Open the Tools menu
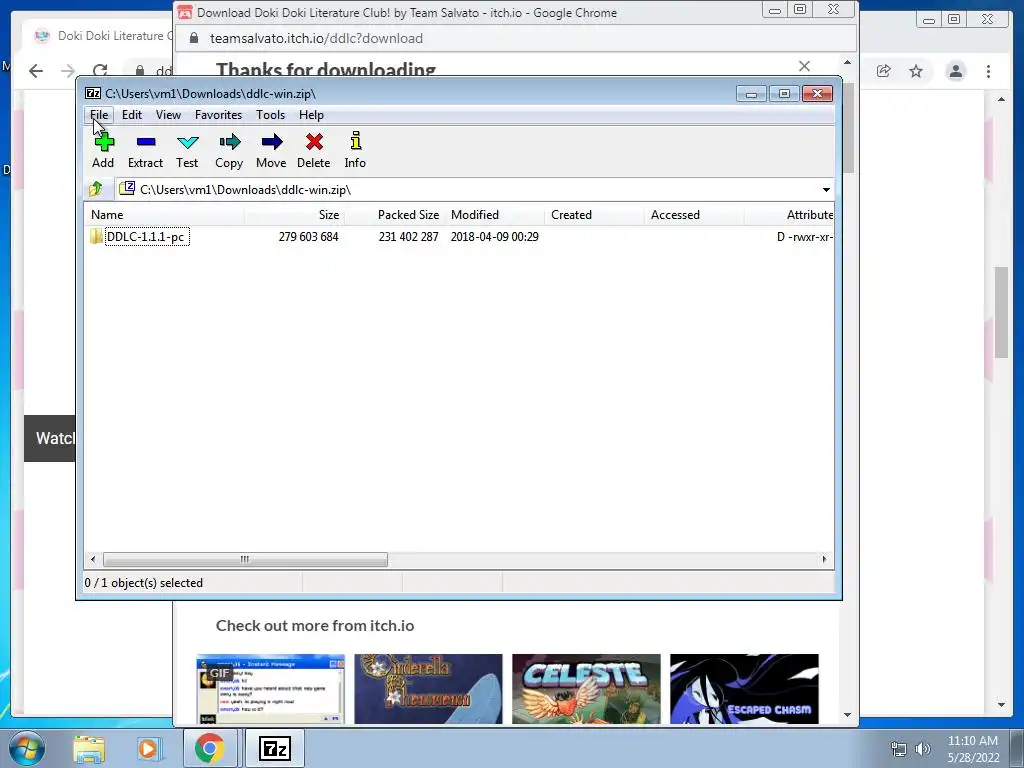 [x=270, y=115]
